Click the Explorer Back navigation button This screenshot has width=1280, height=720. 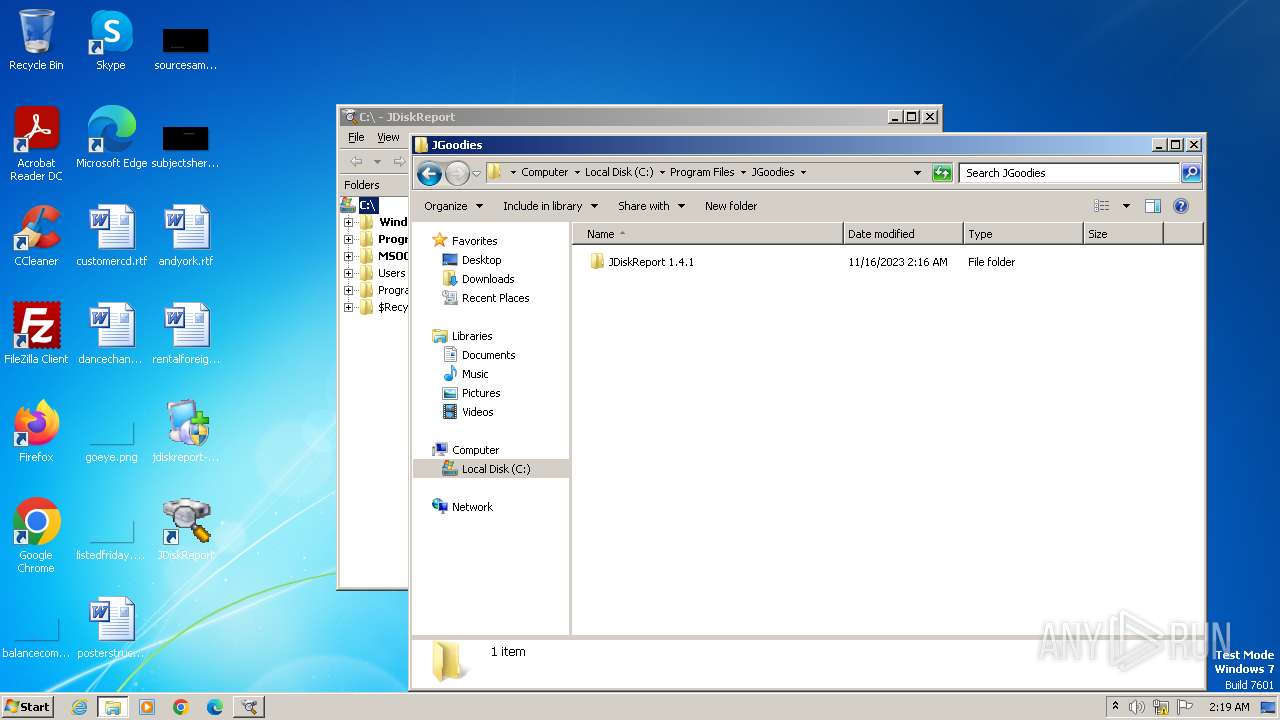point(429,173)
